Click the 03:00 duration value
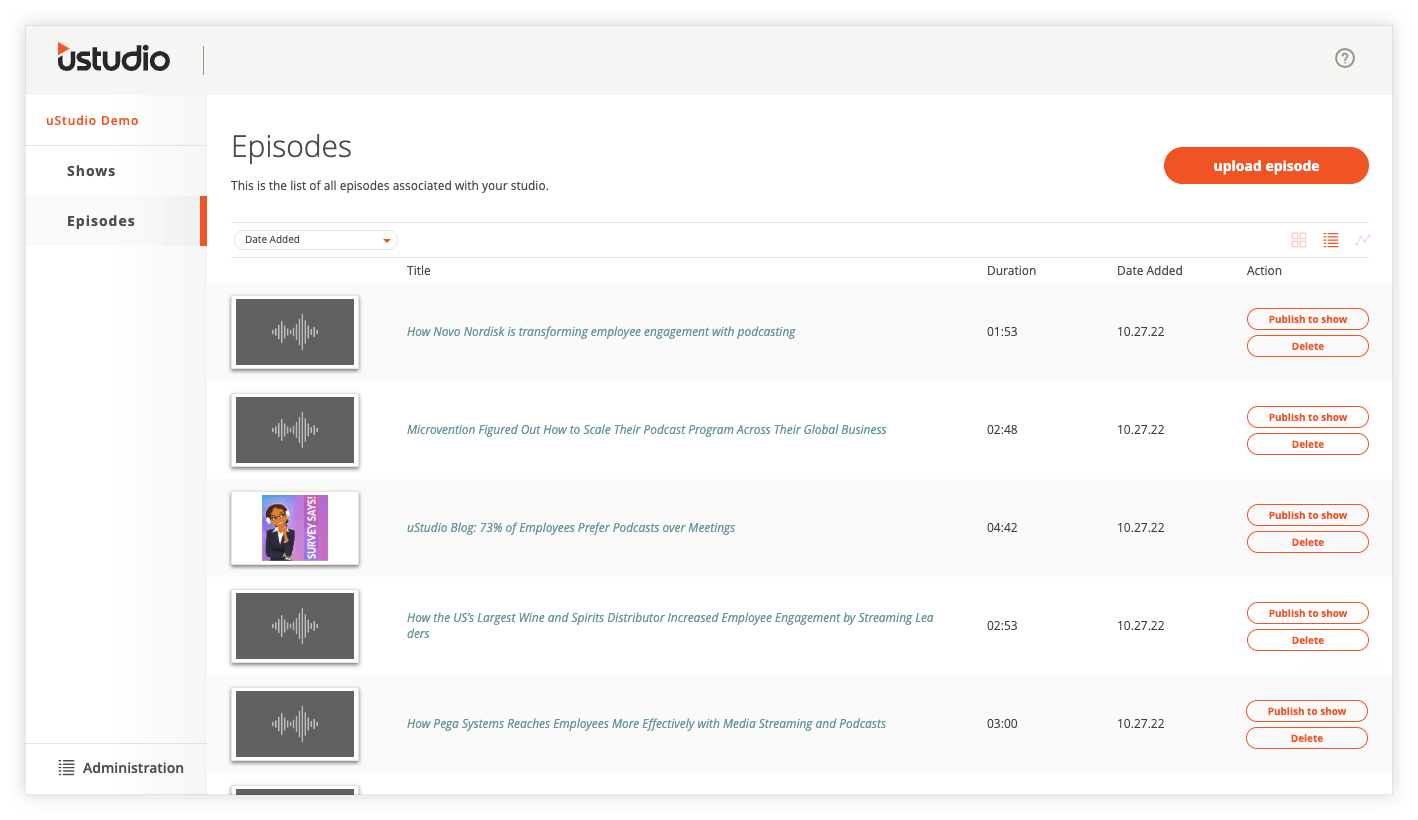 [1002, 724]
